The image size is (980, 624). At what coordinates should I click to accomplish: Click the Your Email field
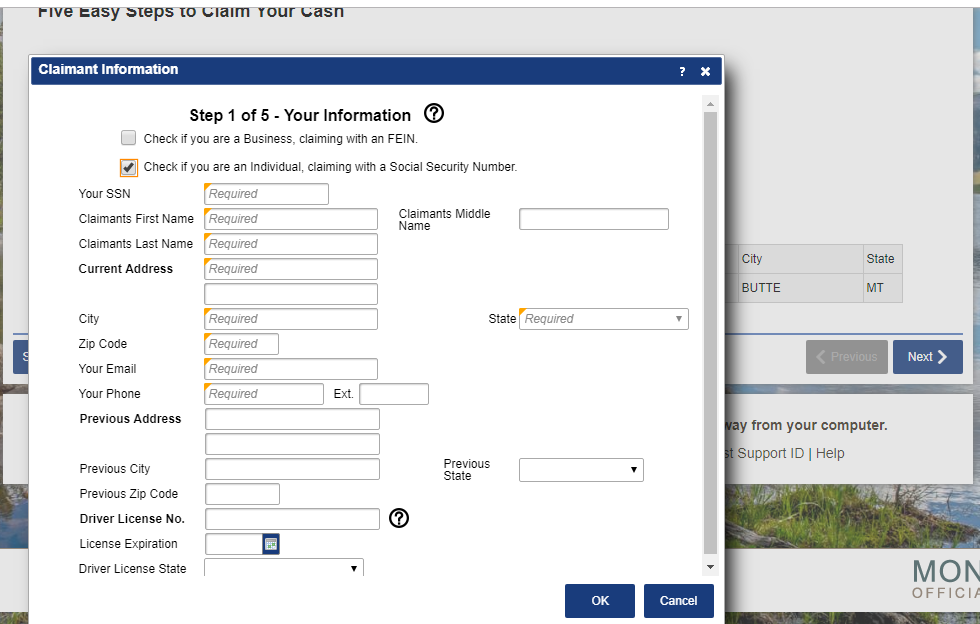(290, 368)
